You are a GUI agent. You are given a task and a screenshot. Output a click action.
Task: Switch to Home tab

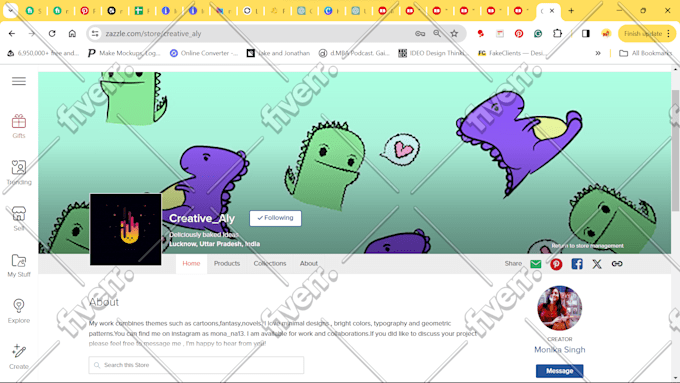[x=191, y=263]
